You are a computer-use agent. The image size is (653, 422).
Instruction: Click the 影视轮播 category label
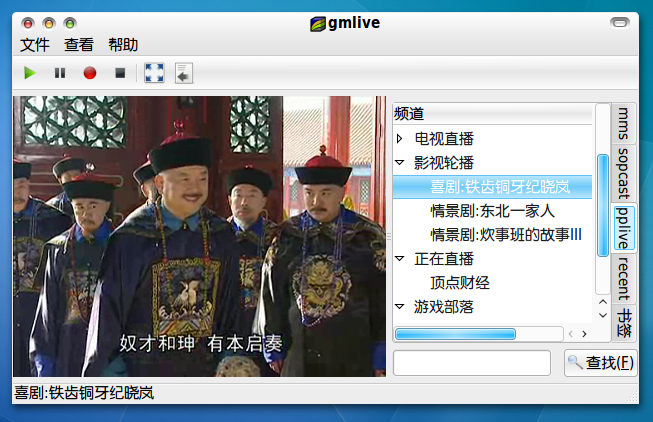444,163
